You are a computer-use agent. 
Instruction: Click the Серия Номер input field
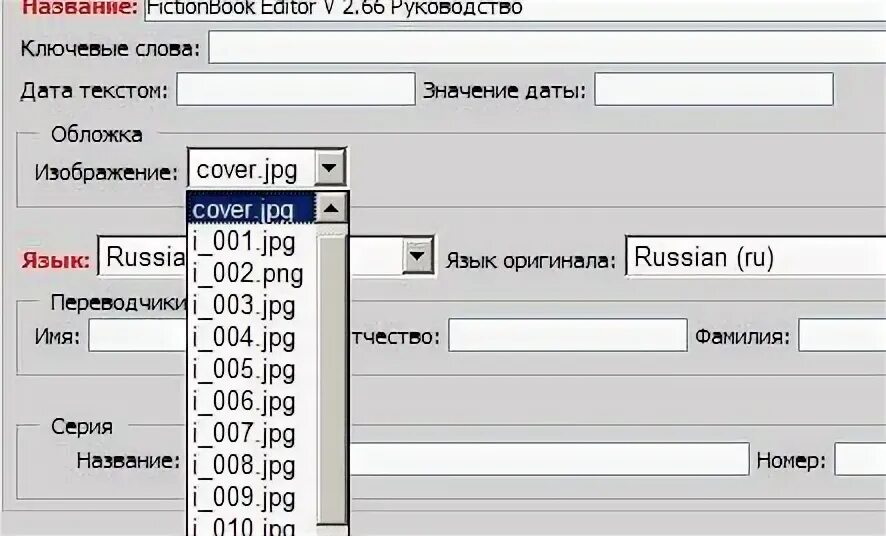click(860, 459)
